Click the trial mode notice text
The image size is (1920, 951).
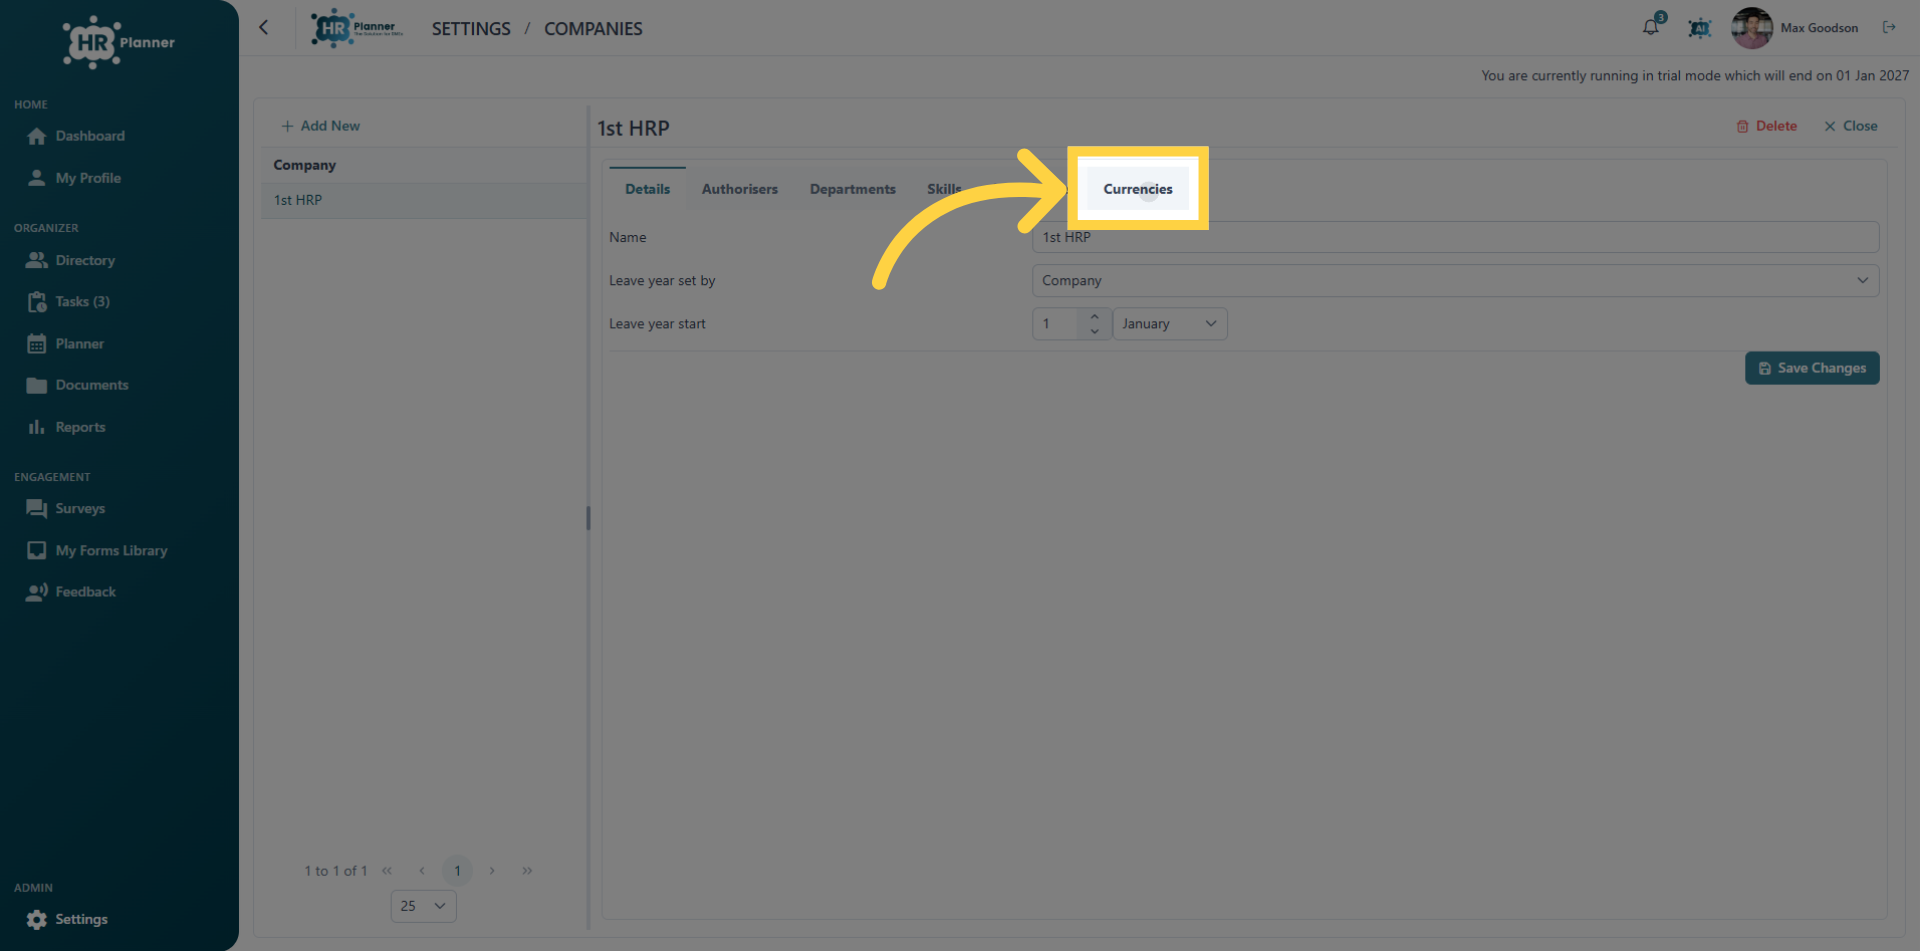pyautogui.click(x=1695, y=76)
